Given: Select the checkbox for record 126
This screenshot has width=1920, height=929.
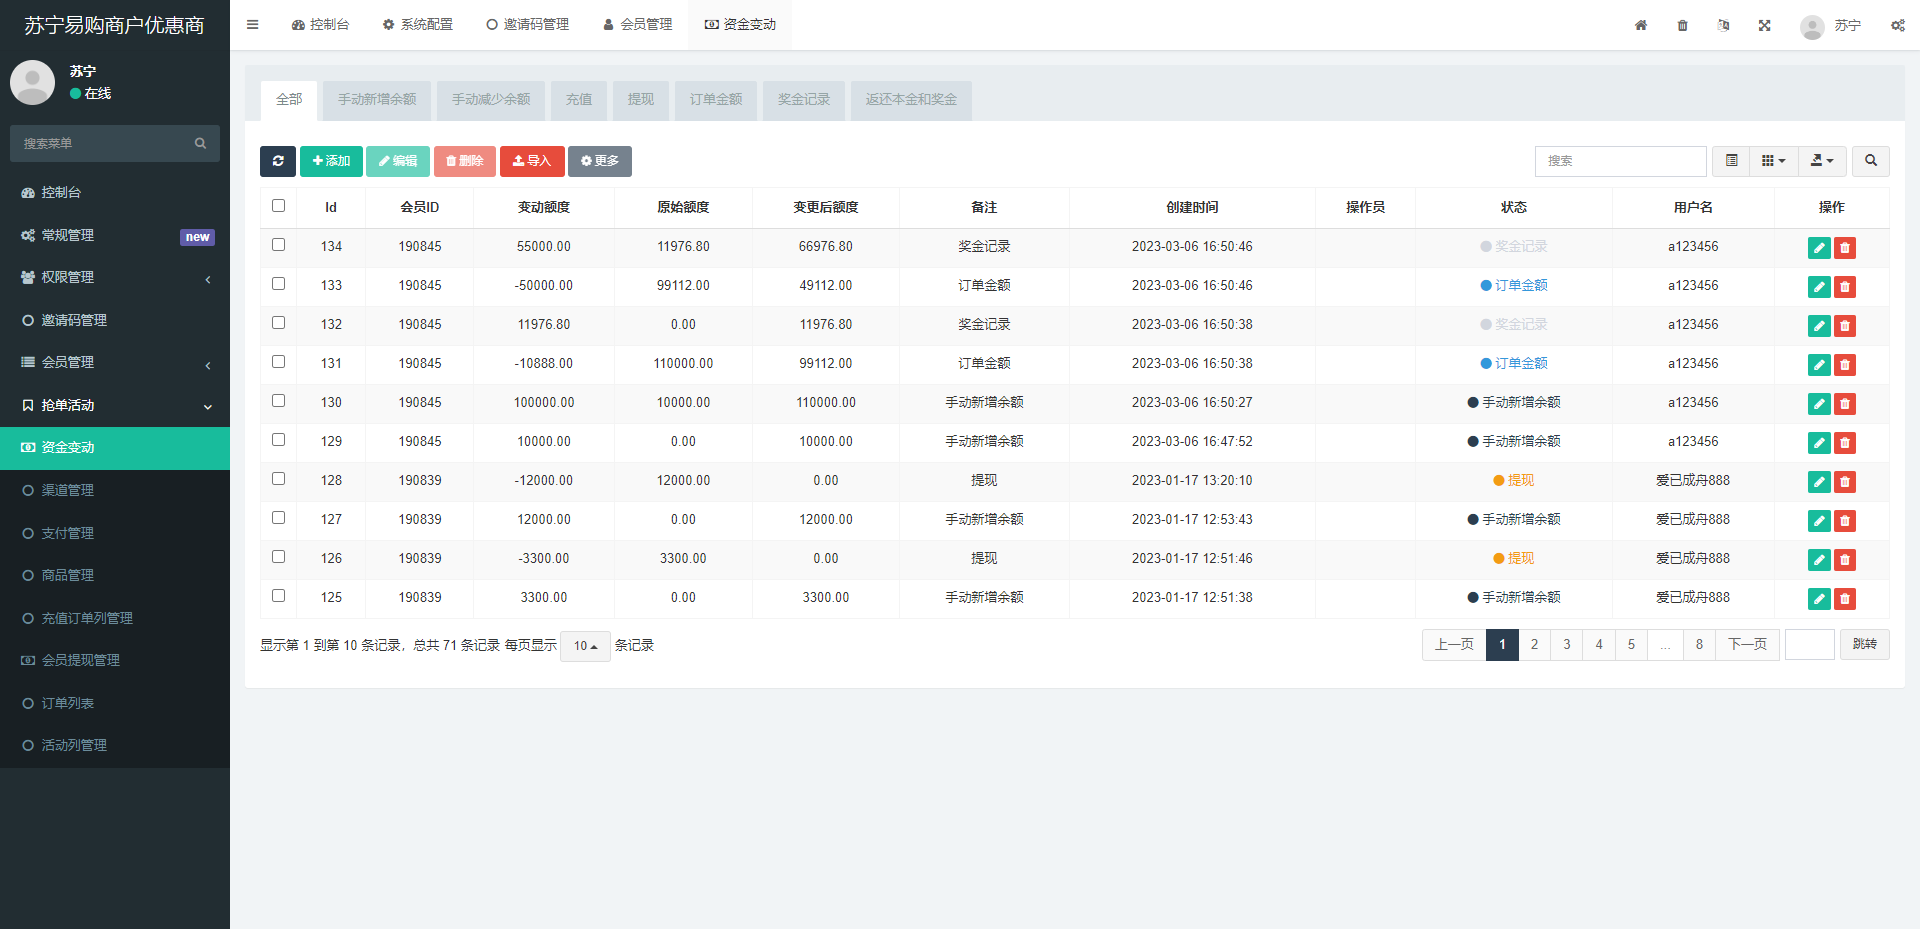Looking at the screenshot, I should coord(279,557).
